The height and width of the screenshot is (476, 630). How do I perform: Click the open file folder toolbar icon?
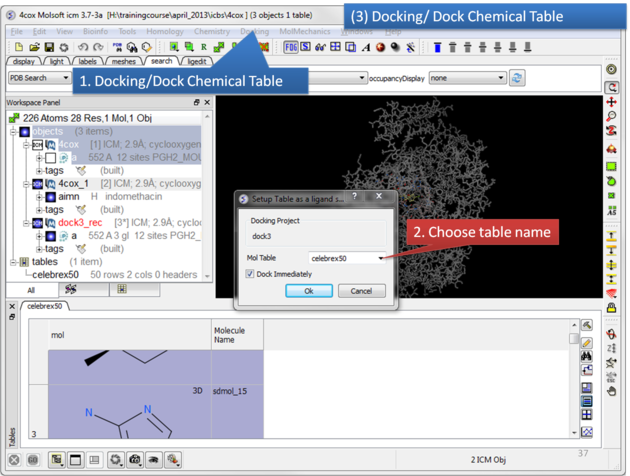click(x=34, y=47)
